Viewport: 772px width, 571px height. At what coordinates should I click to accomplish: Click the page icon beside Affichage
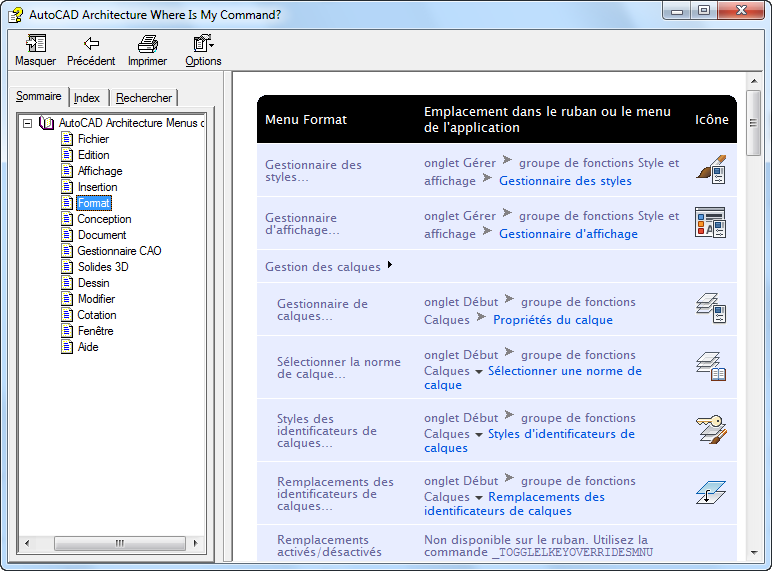[67, 171]
